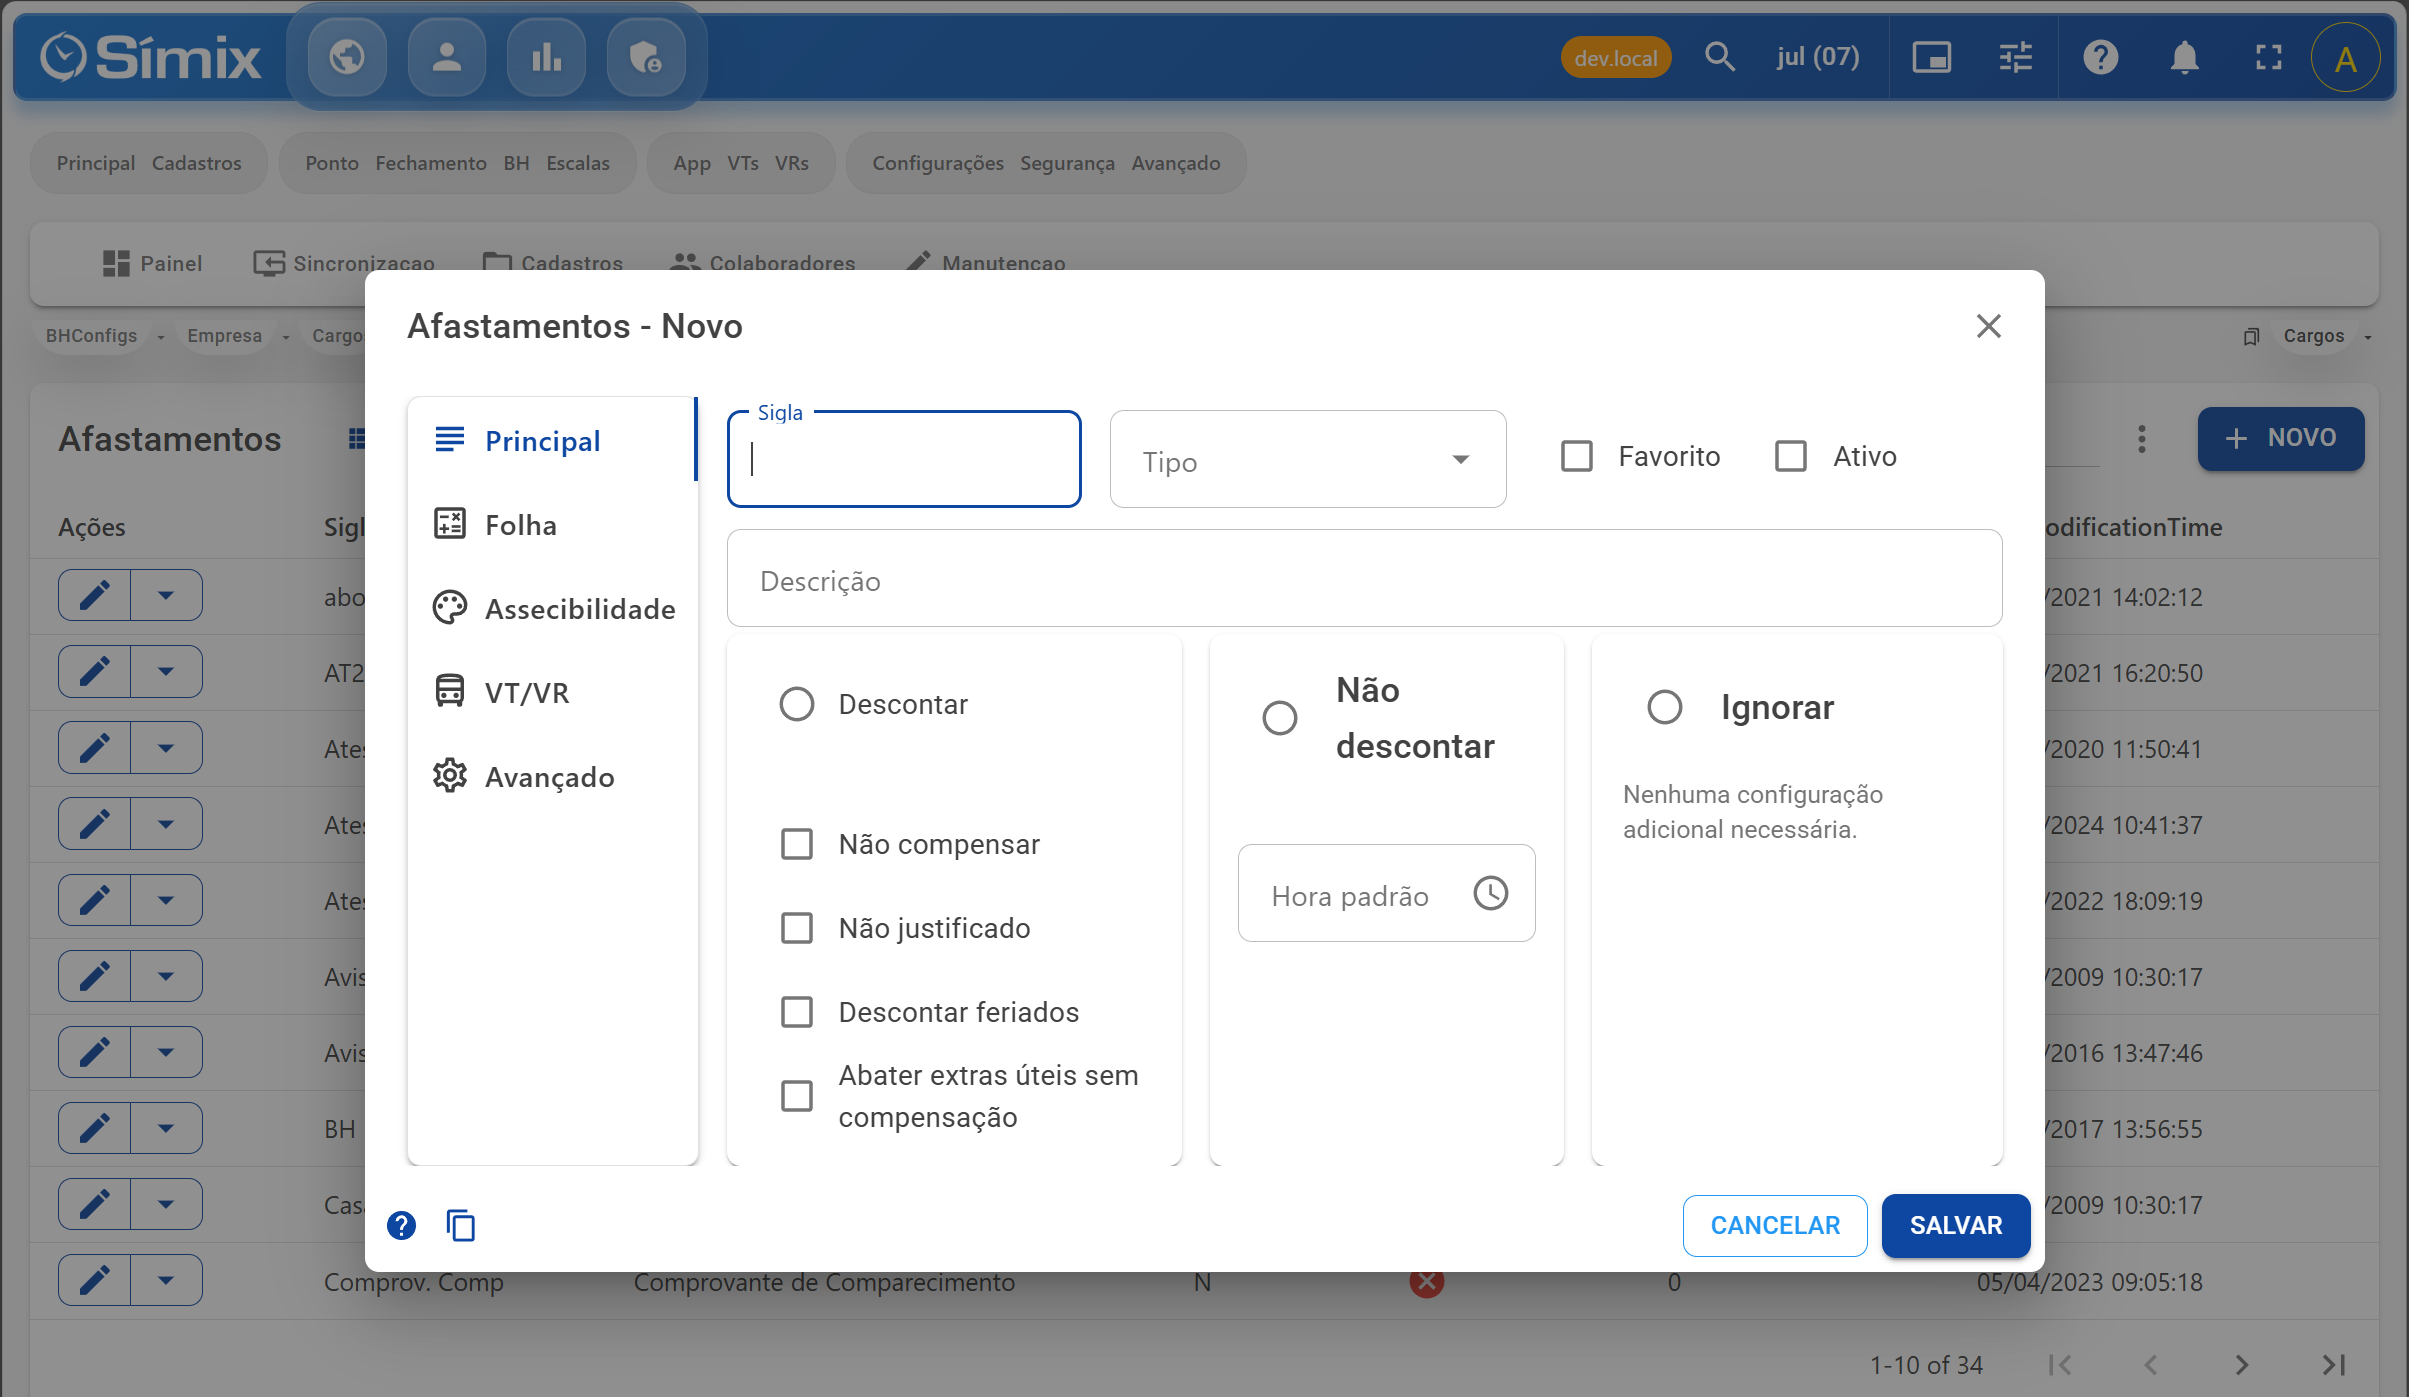
Task: Select the Ignorar radio button
Action: click(x=1664, y=707)
